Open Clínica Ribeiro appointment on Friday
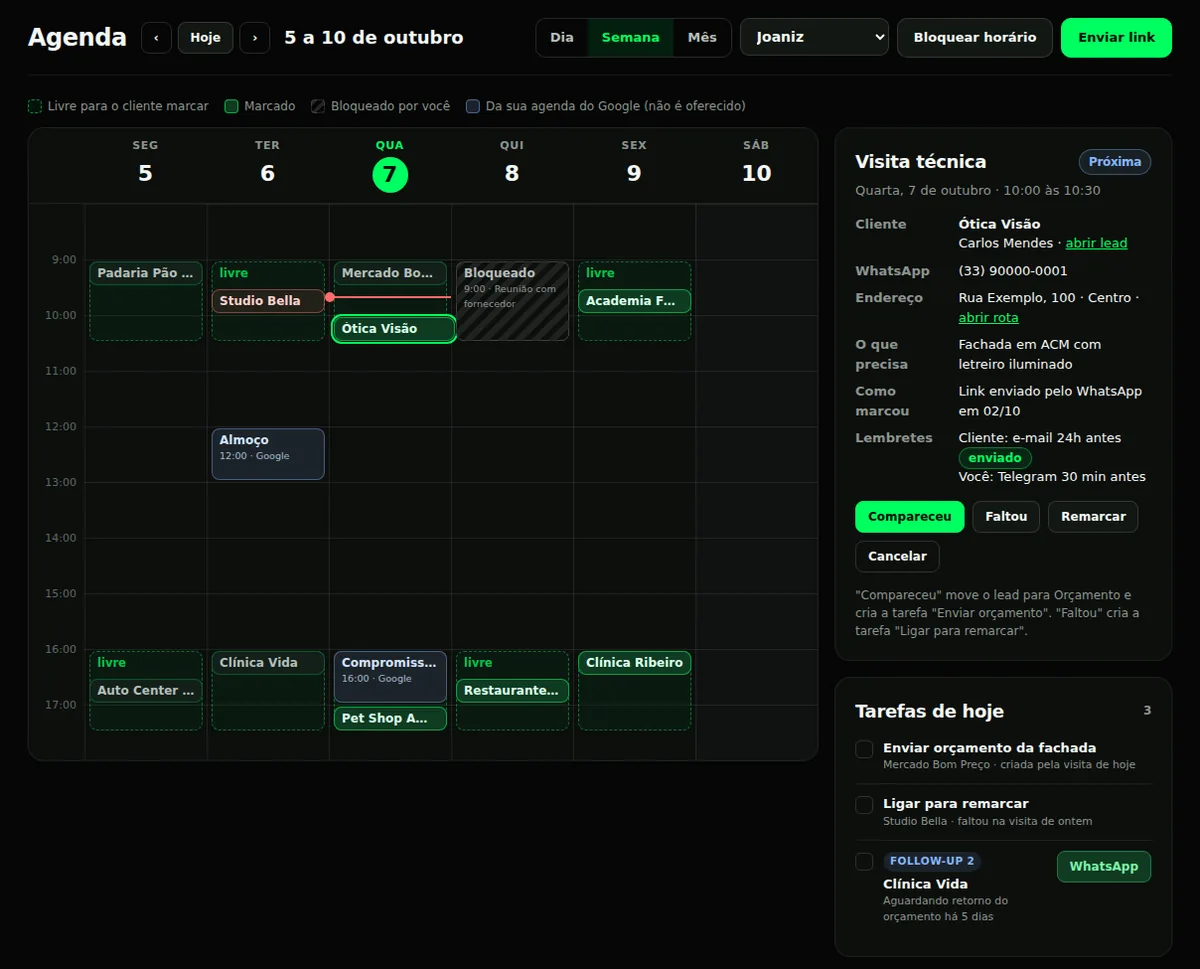The image size is (1200, 969). pos(634,663)
